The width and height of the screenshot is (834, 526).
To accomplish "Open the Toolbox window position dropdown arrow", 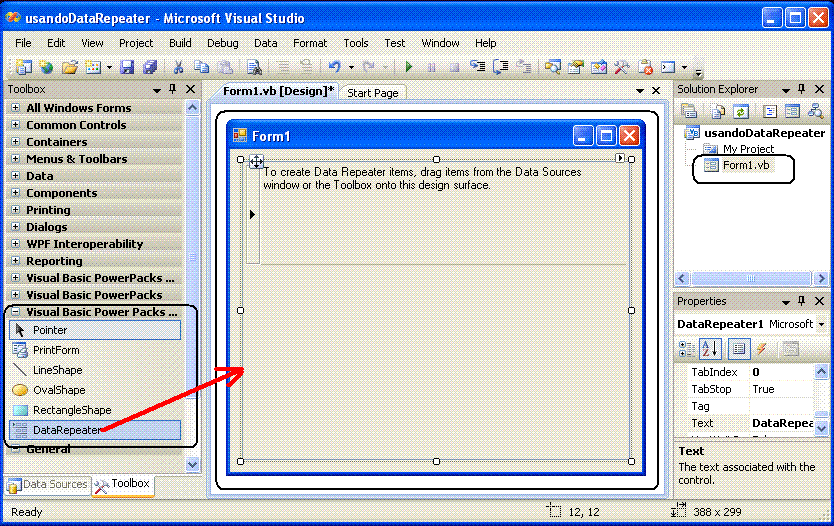I will (156, 90).
